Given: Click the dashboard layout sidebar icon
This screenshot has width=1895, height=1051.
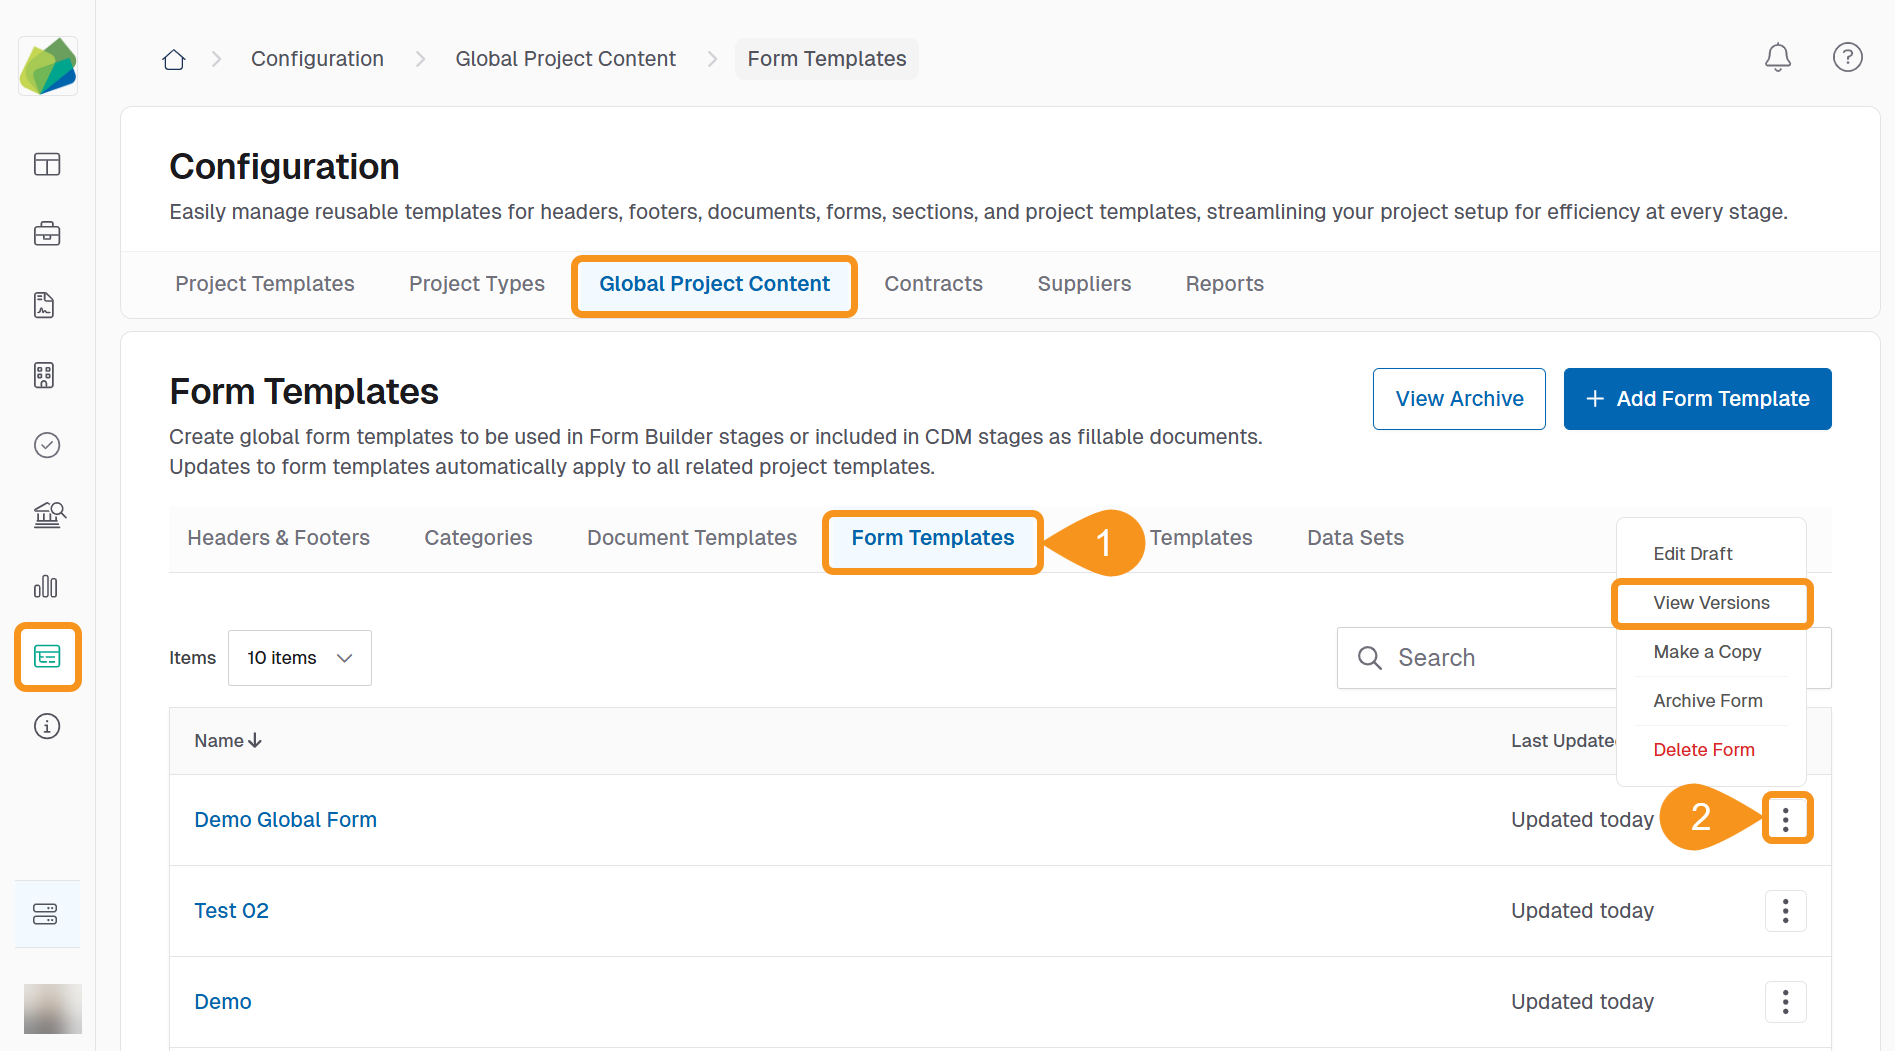Looking at the screenshot, I should [47, 164].
